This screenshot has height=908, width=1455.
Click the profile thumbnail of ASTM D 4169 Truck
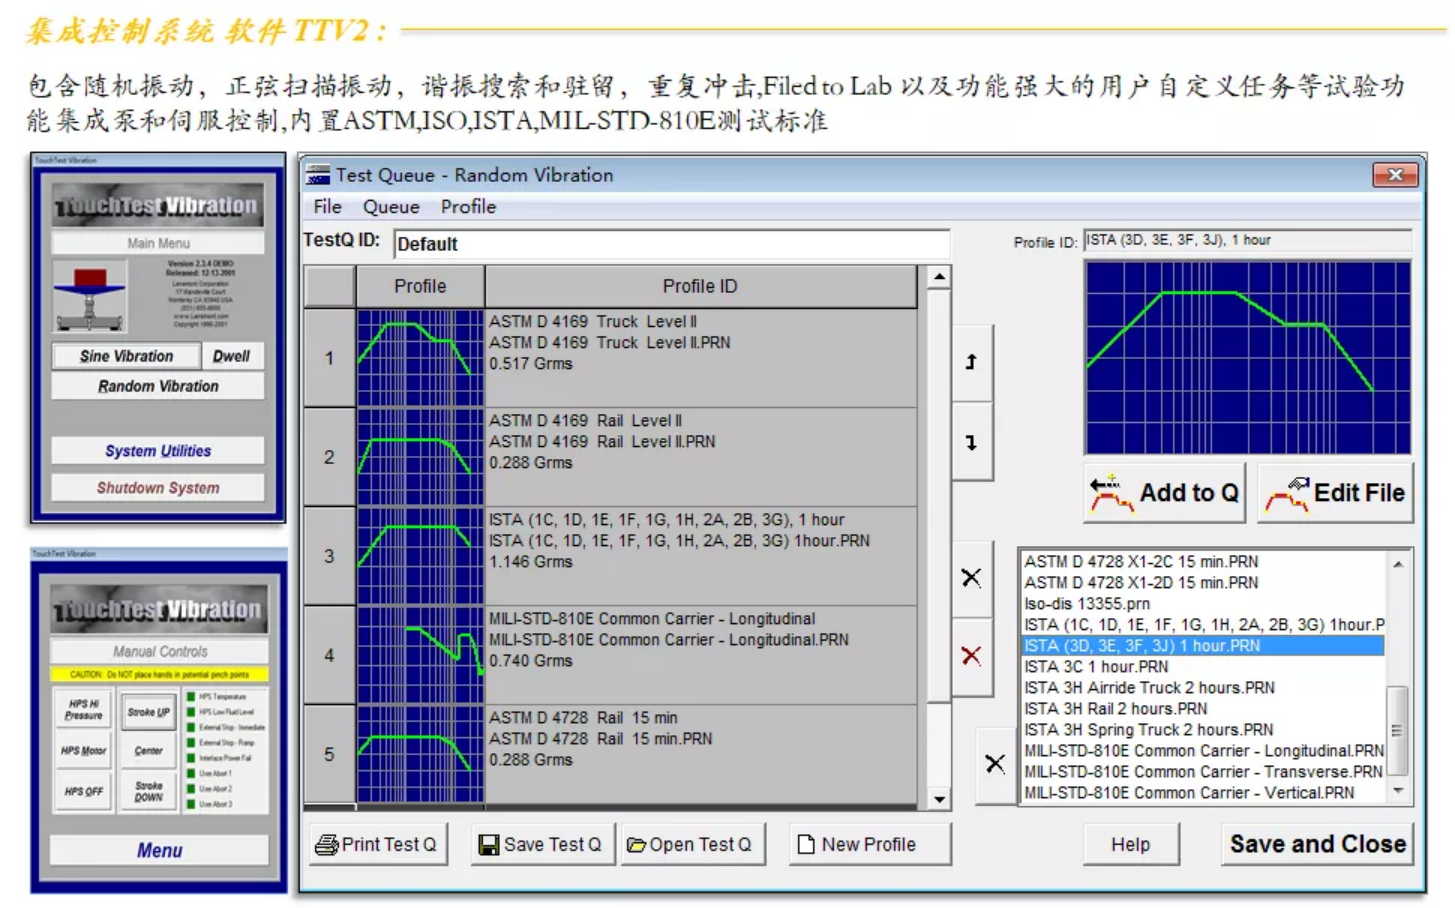point(420,358)
